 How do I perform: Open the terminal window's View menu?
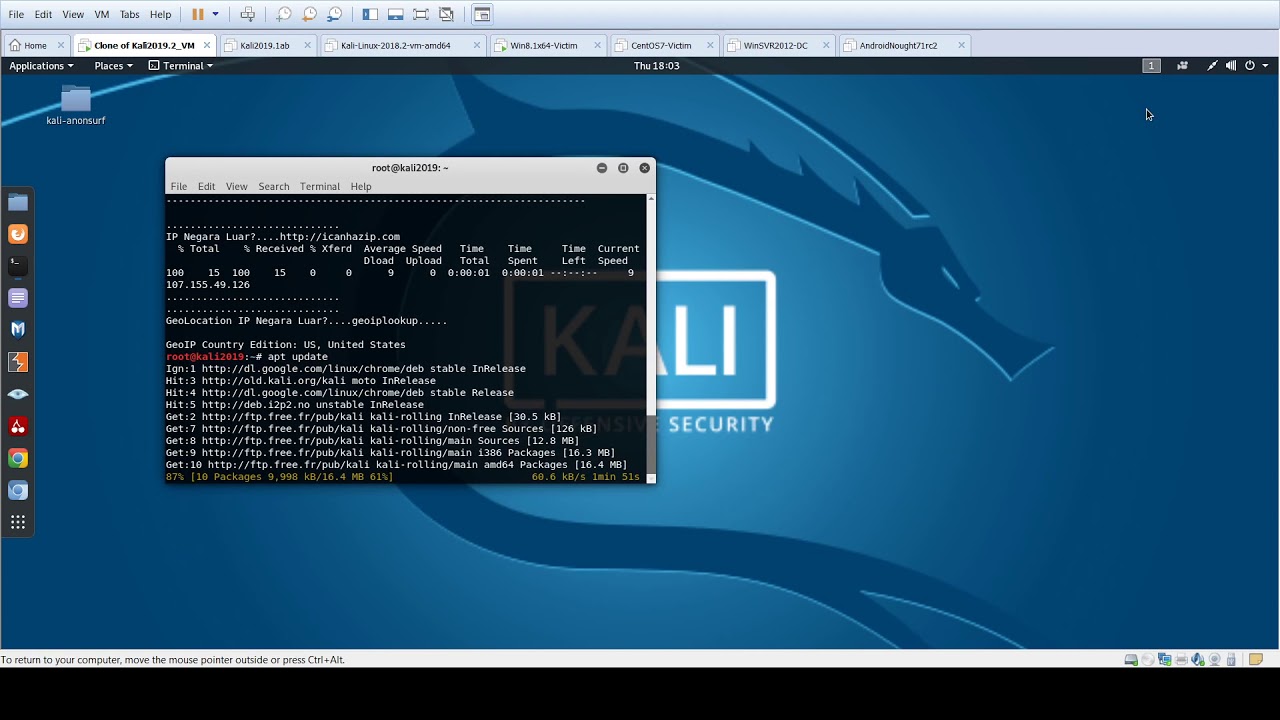[236, 186]
